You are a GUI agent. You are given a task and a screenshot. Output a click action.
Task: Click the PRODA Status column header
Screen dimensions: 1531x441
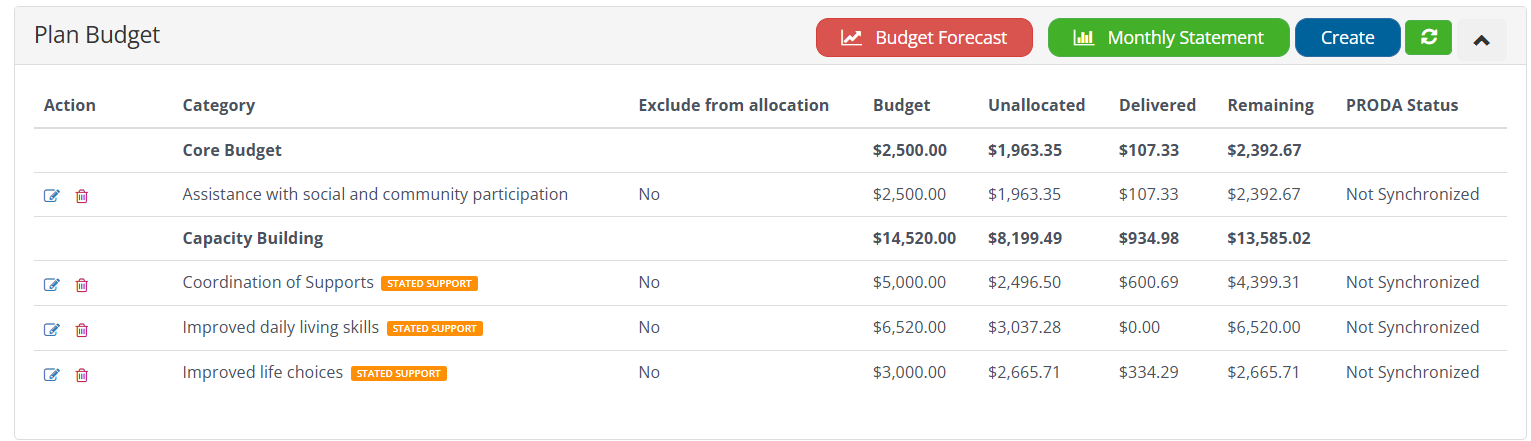point(1402,105)
